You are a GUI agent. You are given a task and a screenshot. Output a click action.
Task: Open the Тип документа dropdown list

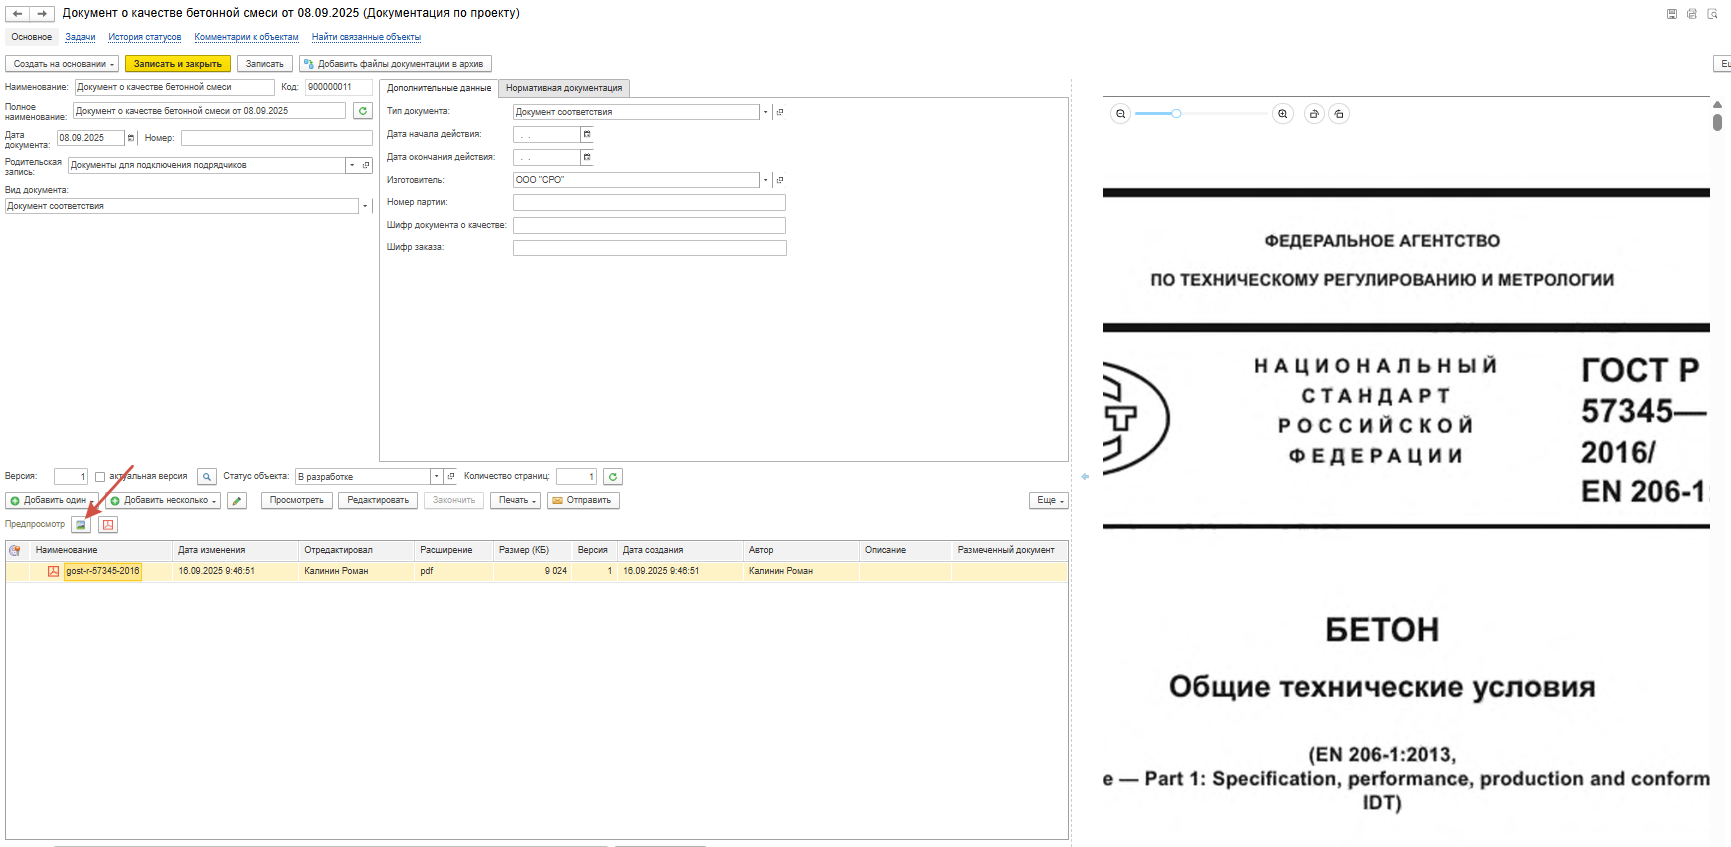click(766, 112)
